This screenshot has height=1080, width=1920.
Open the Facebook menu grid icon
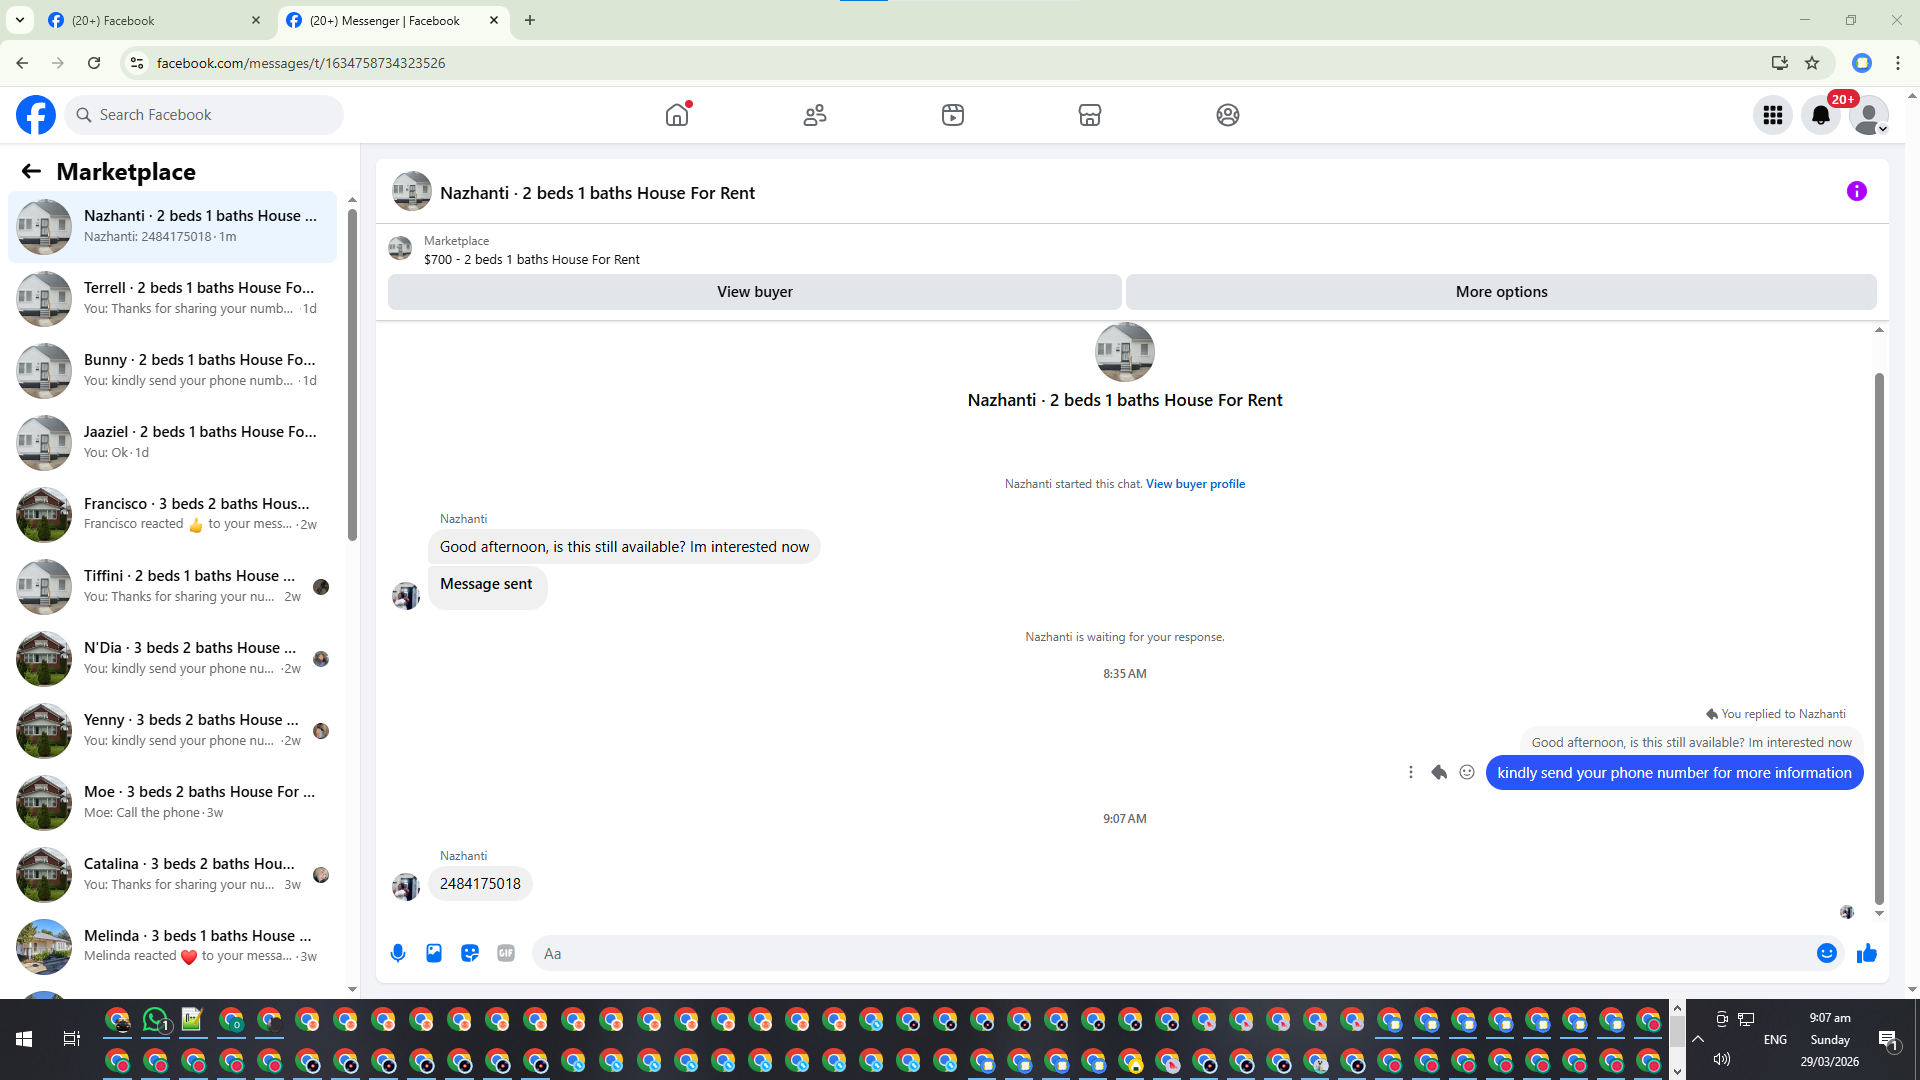pos(1773,115)
